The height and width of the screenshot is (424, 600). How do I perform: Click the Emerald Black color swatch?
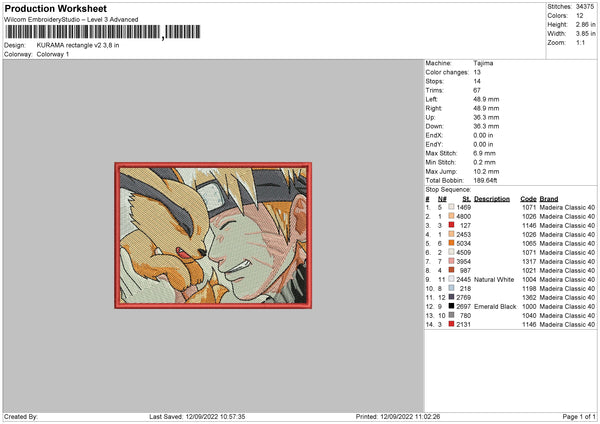coord(452,306)
